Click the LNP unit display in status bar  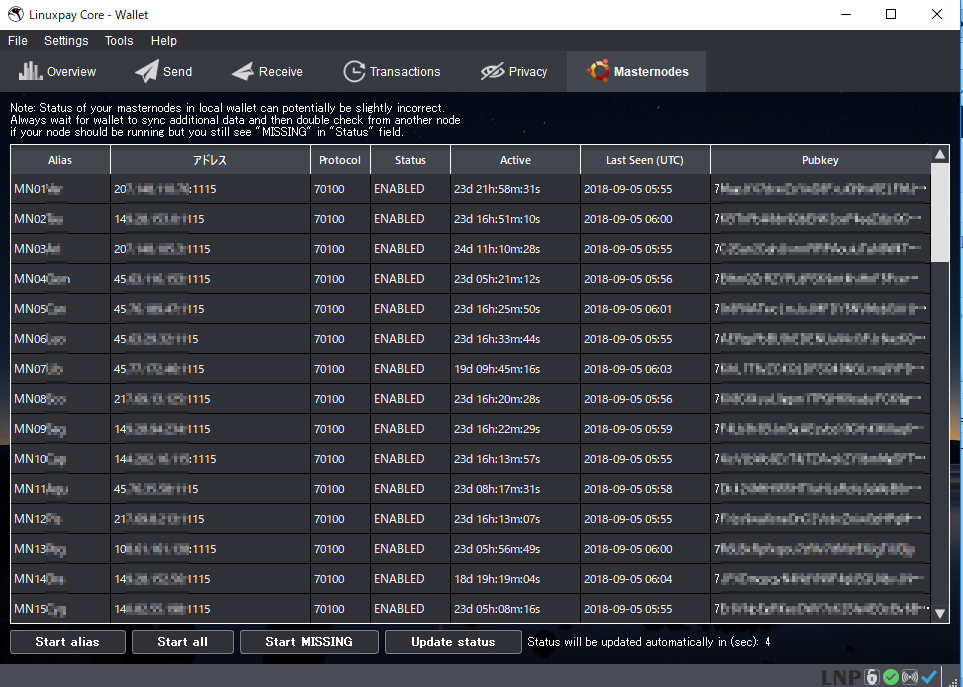(840, 676)
